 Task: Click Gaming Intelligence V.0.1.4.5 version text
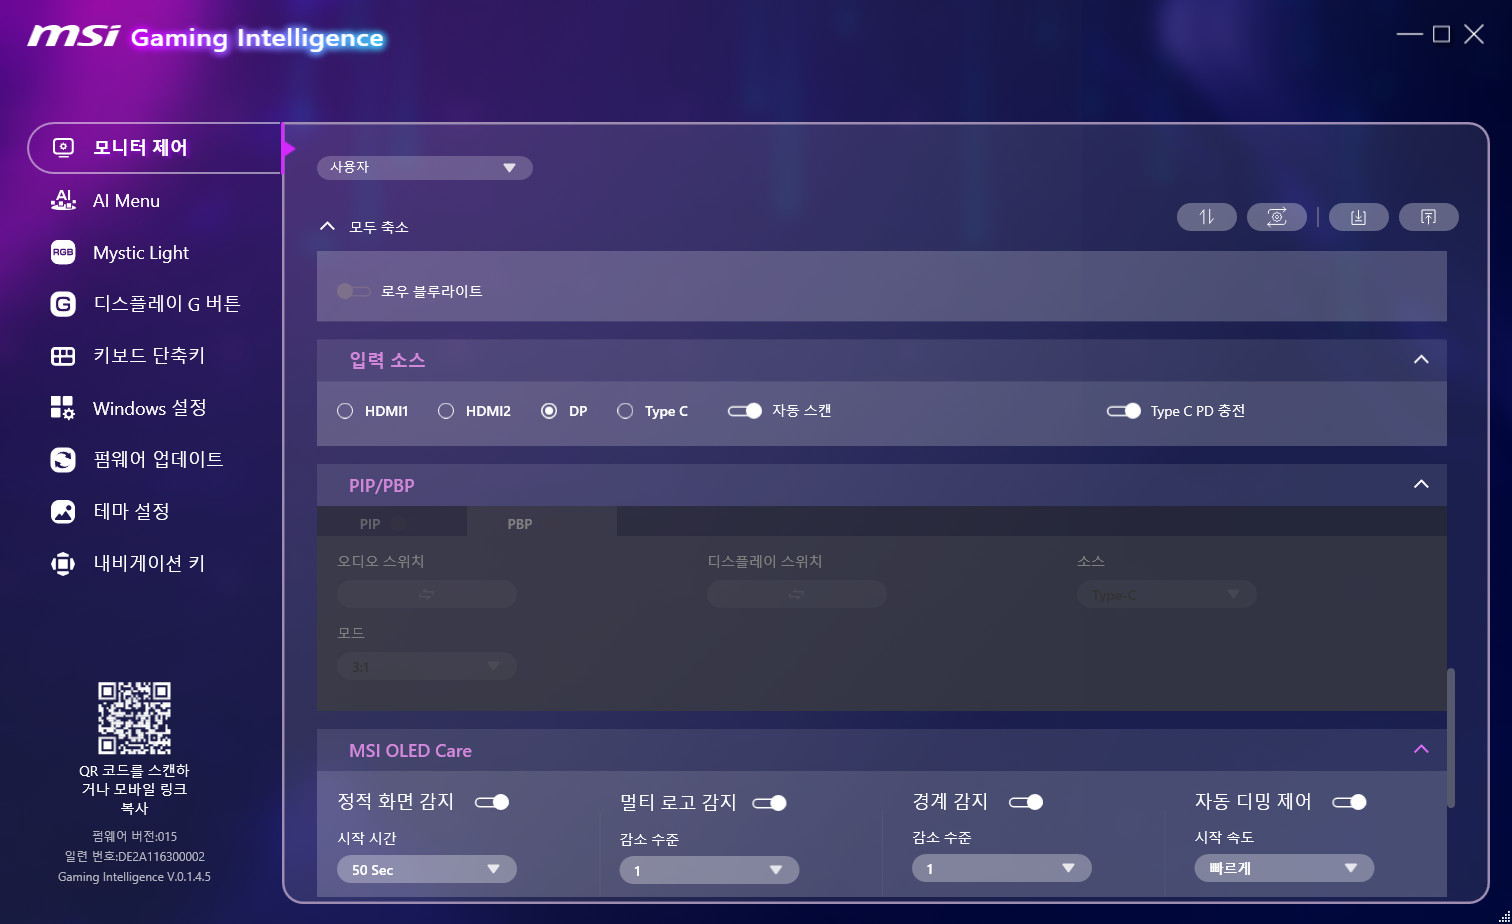click(134, 877)
